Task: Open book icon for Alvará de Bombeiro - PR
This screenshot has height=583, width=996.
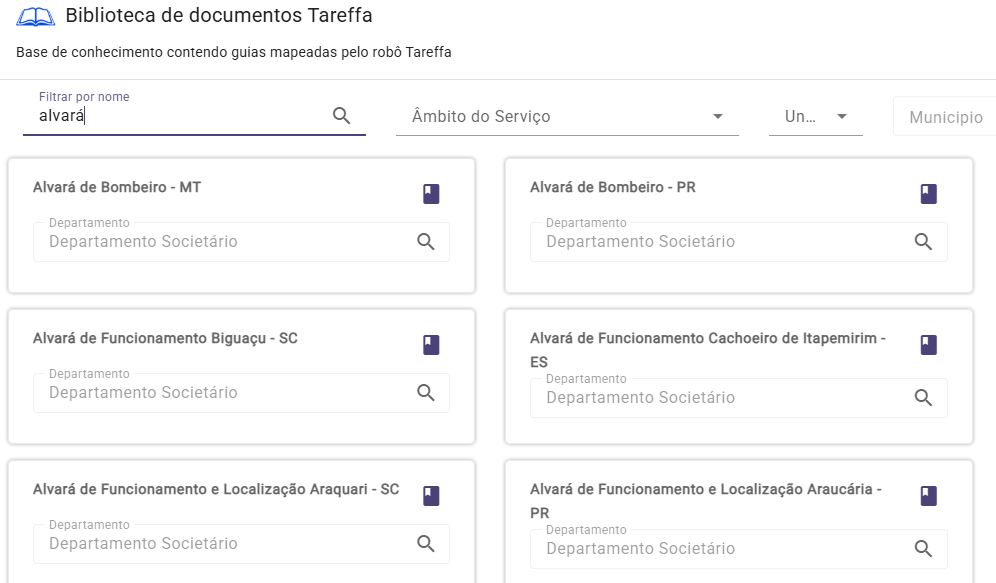Action: click(x=929, y=194)
